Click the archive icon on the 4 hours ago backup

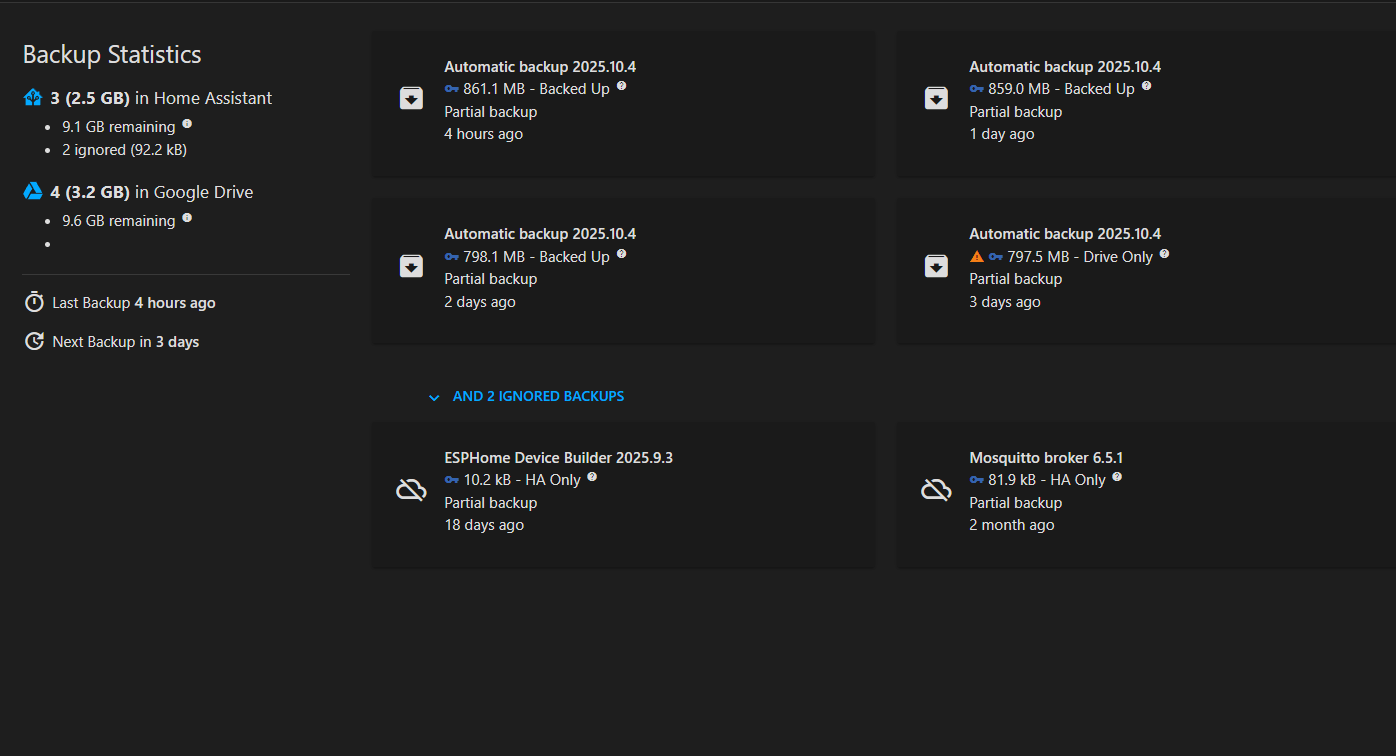411,98
